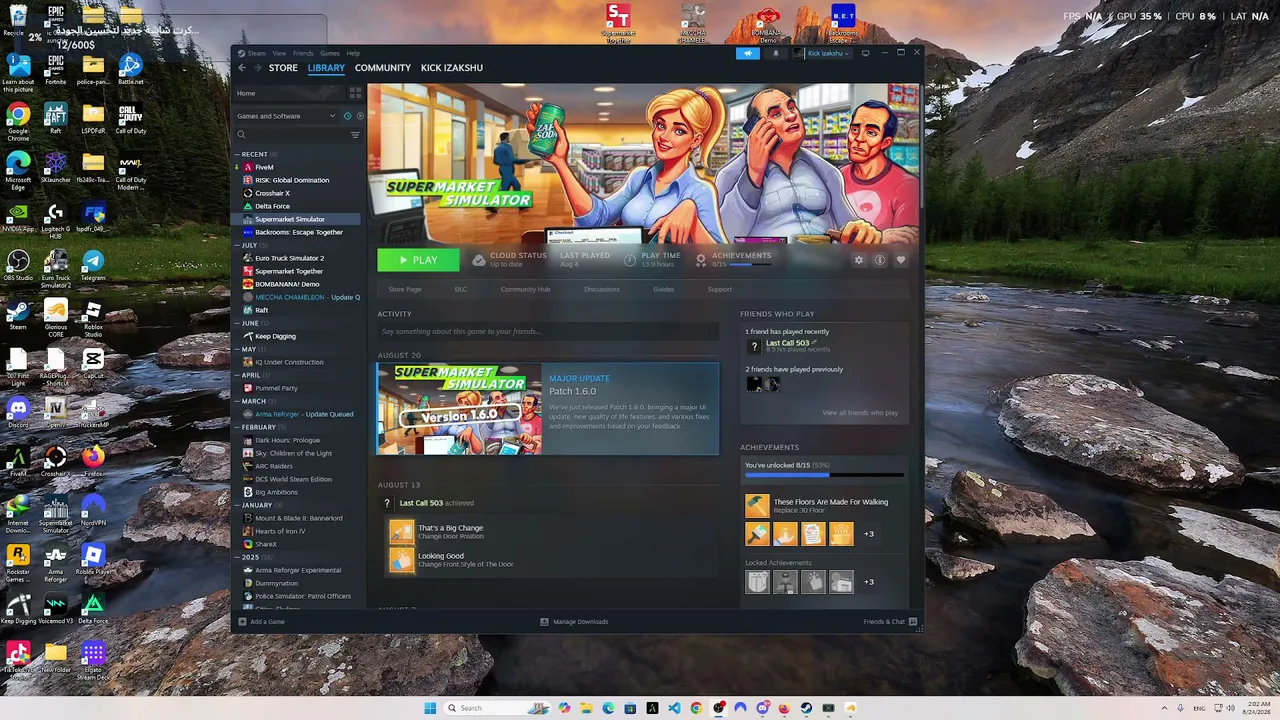Open the Games and Software dropdown
Screen dimensions: 1280x720
[x=286, y=116]
